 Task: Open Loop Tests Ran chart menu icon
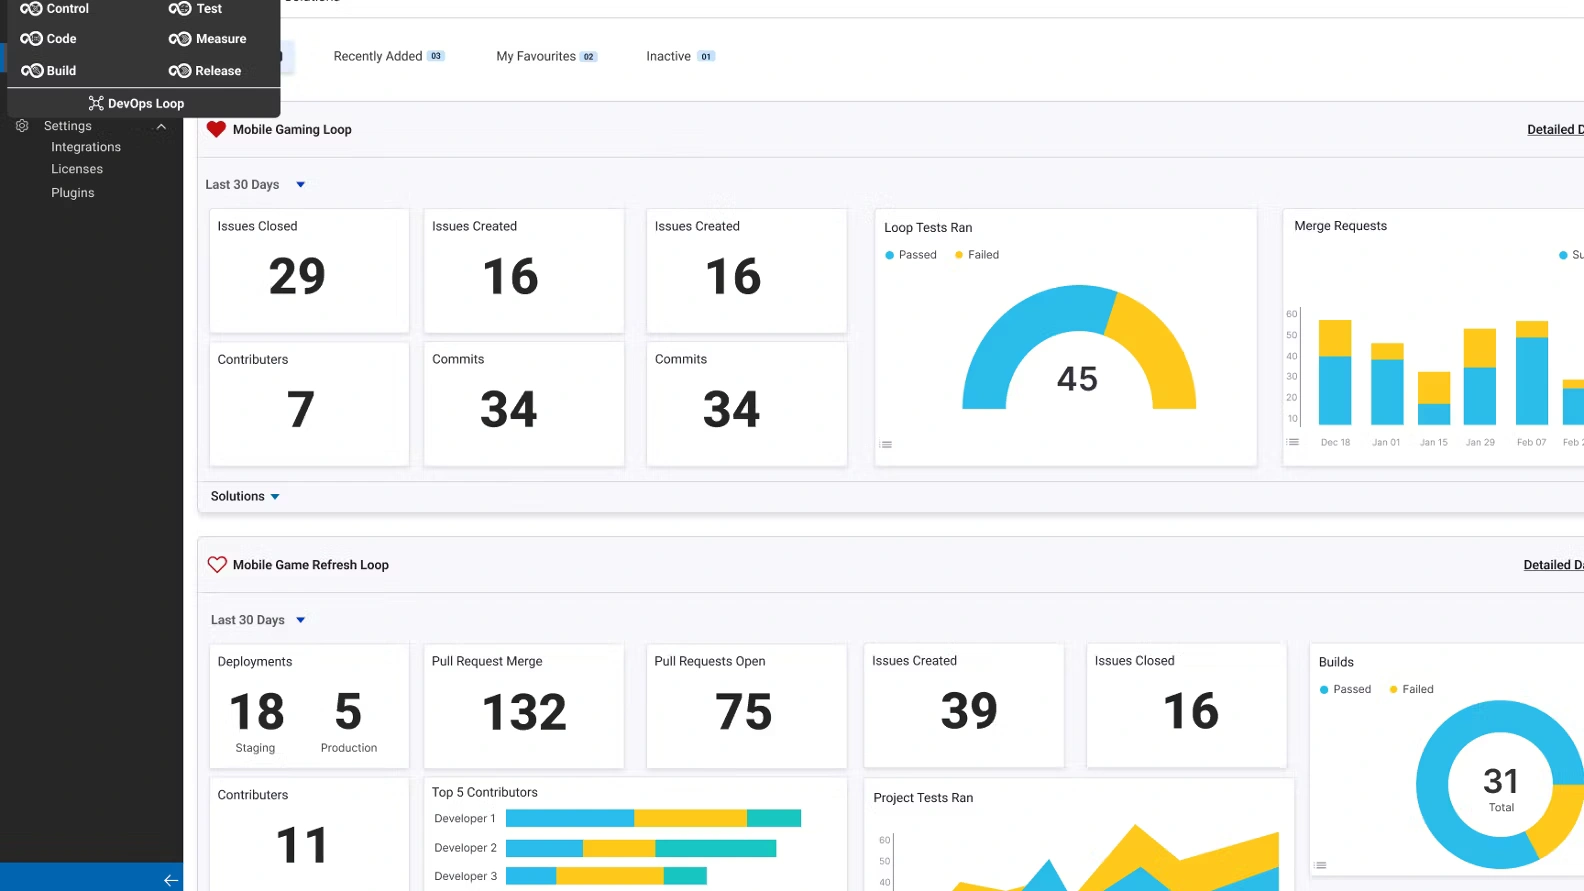coord(886,445)
